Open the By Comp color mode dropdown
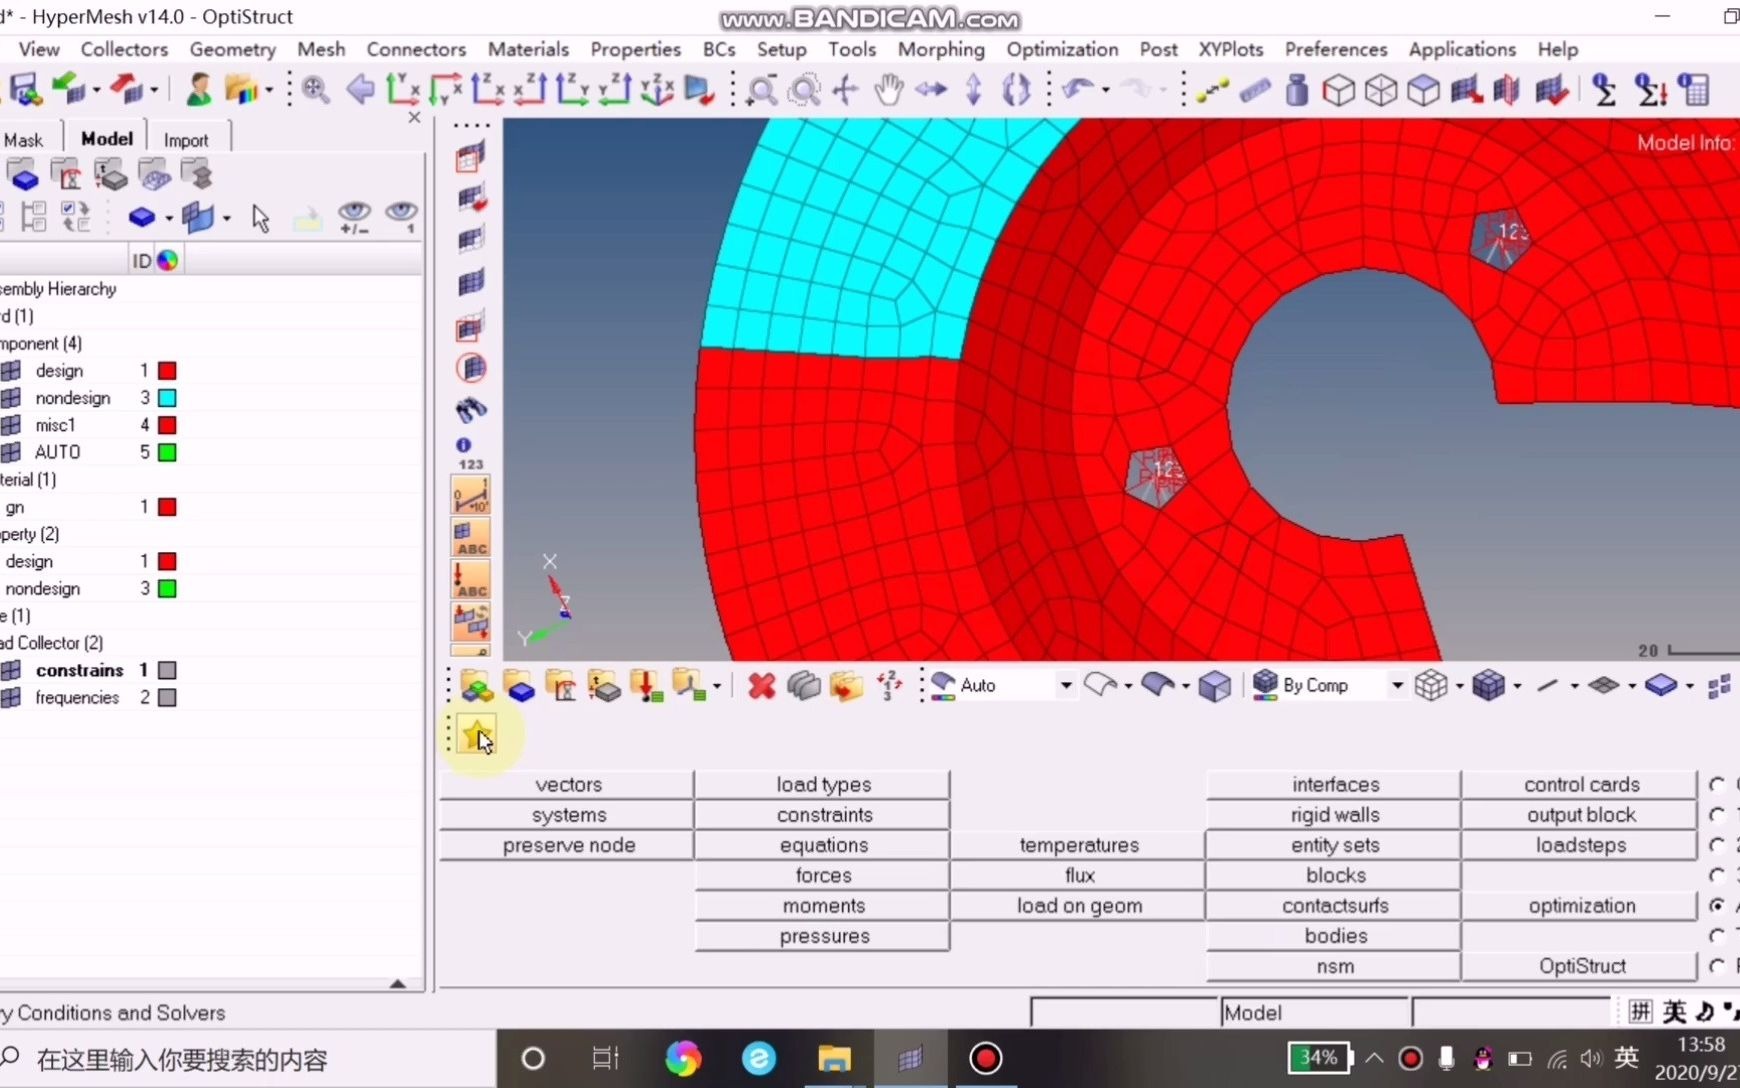This screenshot has width=1740, height=1088. click(x=1397, y=686)
